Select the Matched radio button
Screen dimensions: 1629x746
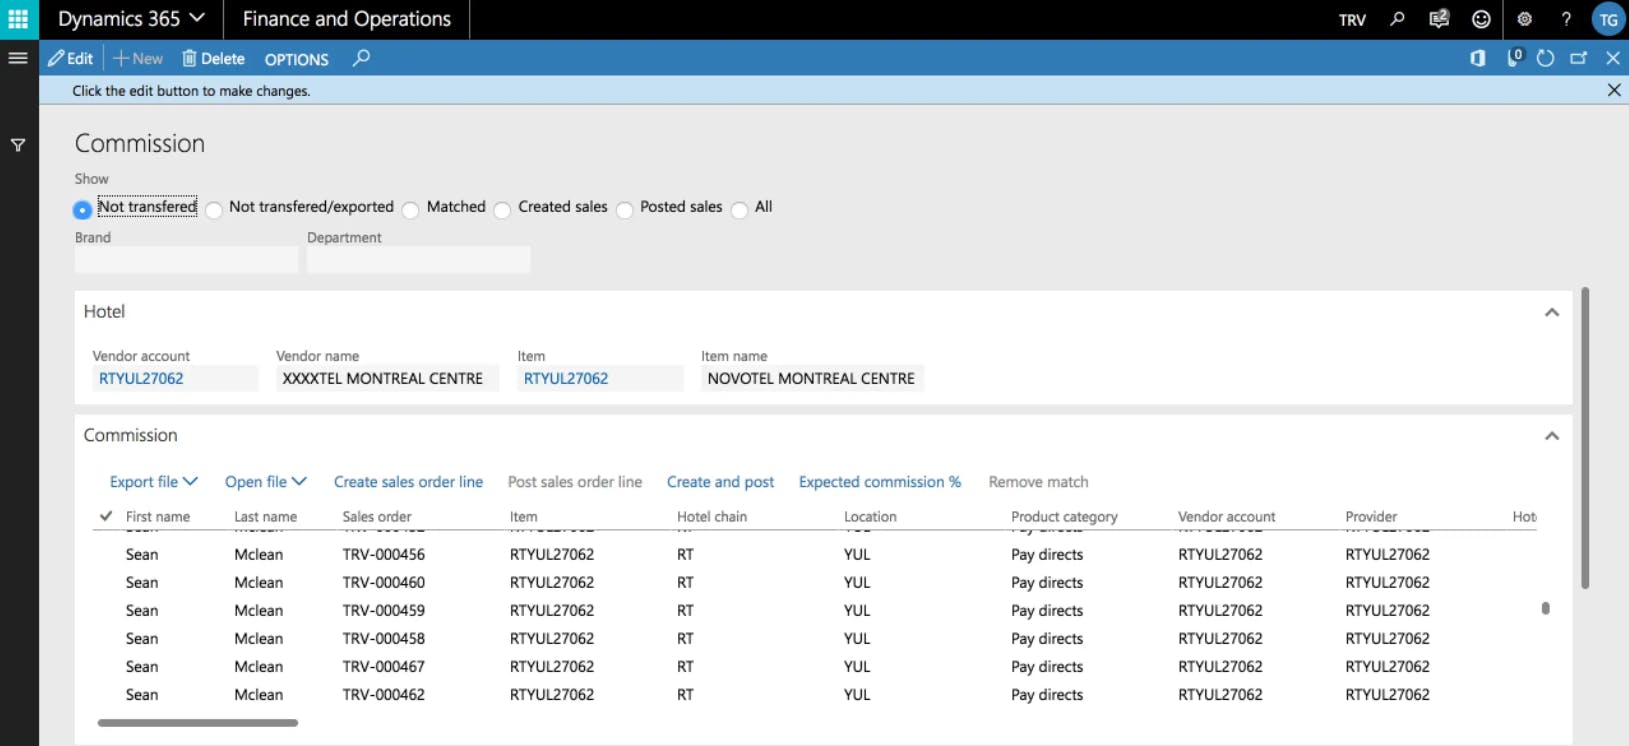point(411,209)
